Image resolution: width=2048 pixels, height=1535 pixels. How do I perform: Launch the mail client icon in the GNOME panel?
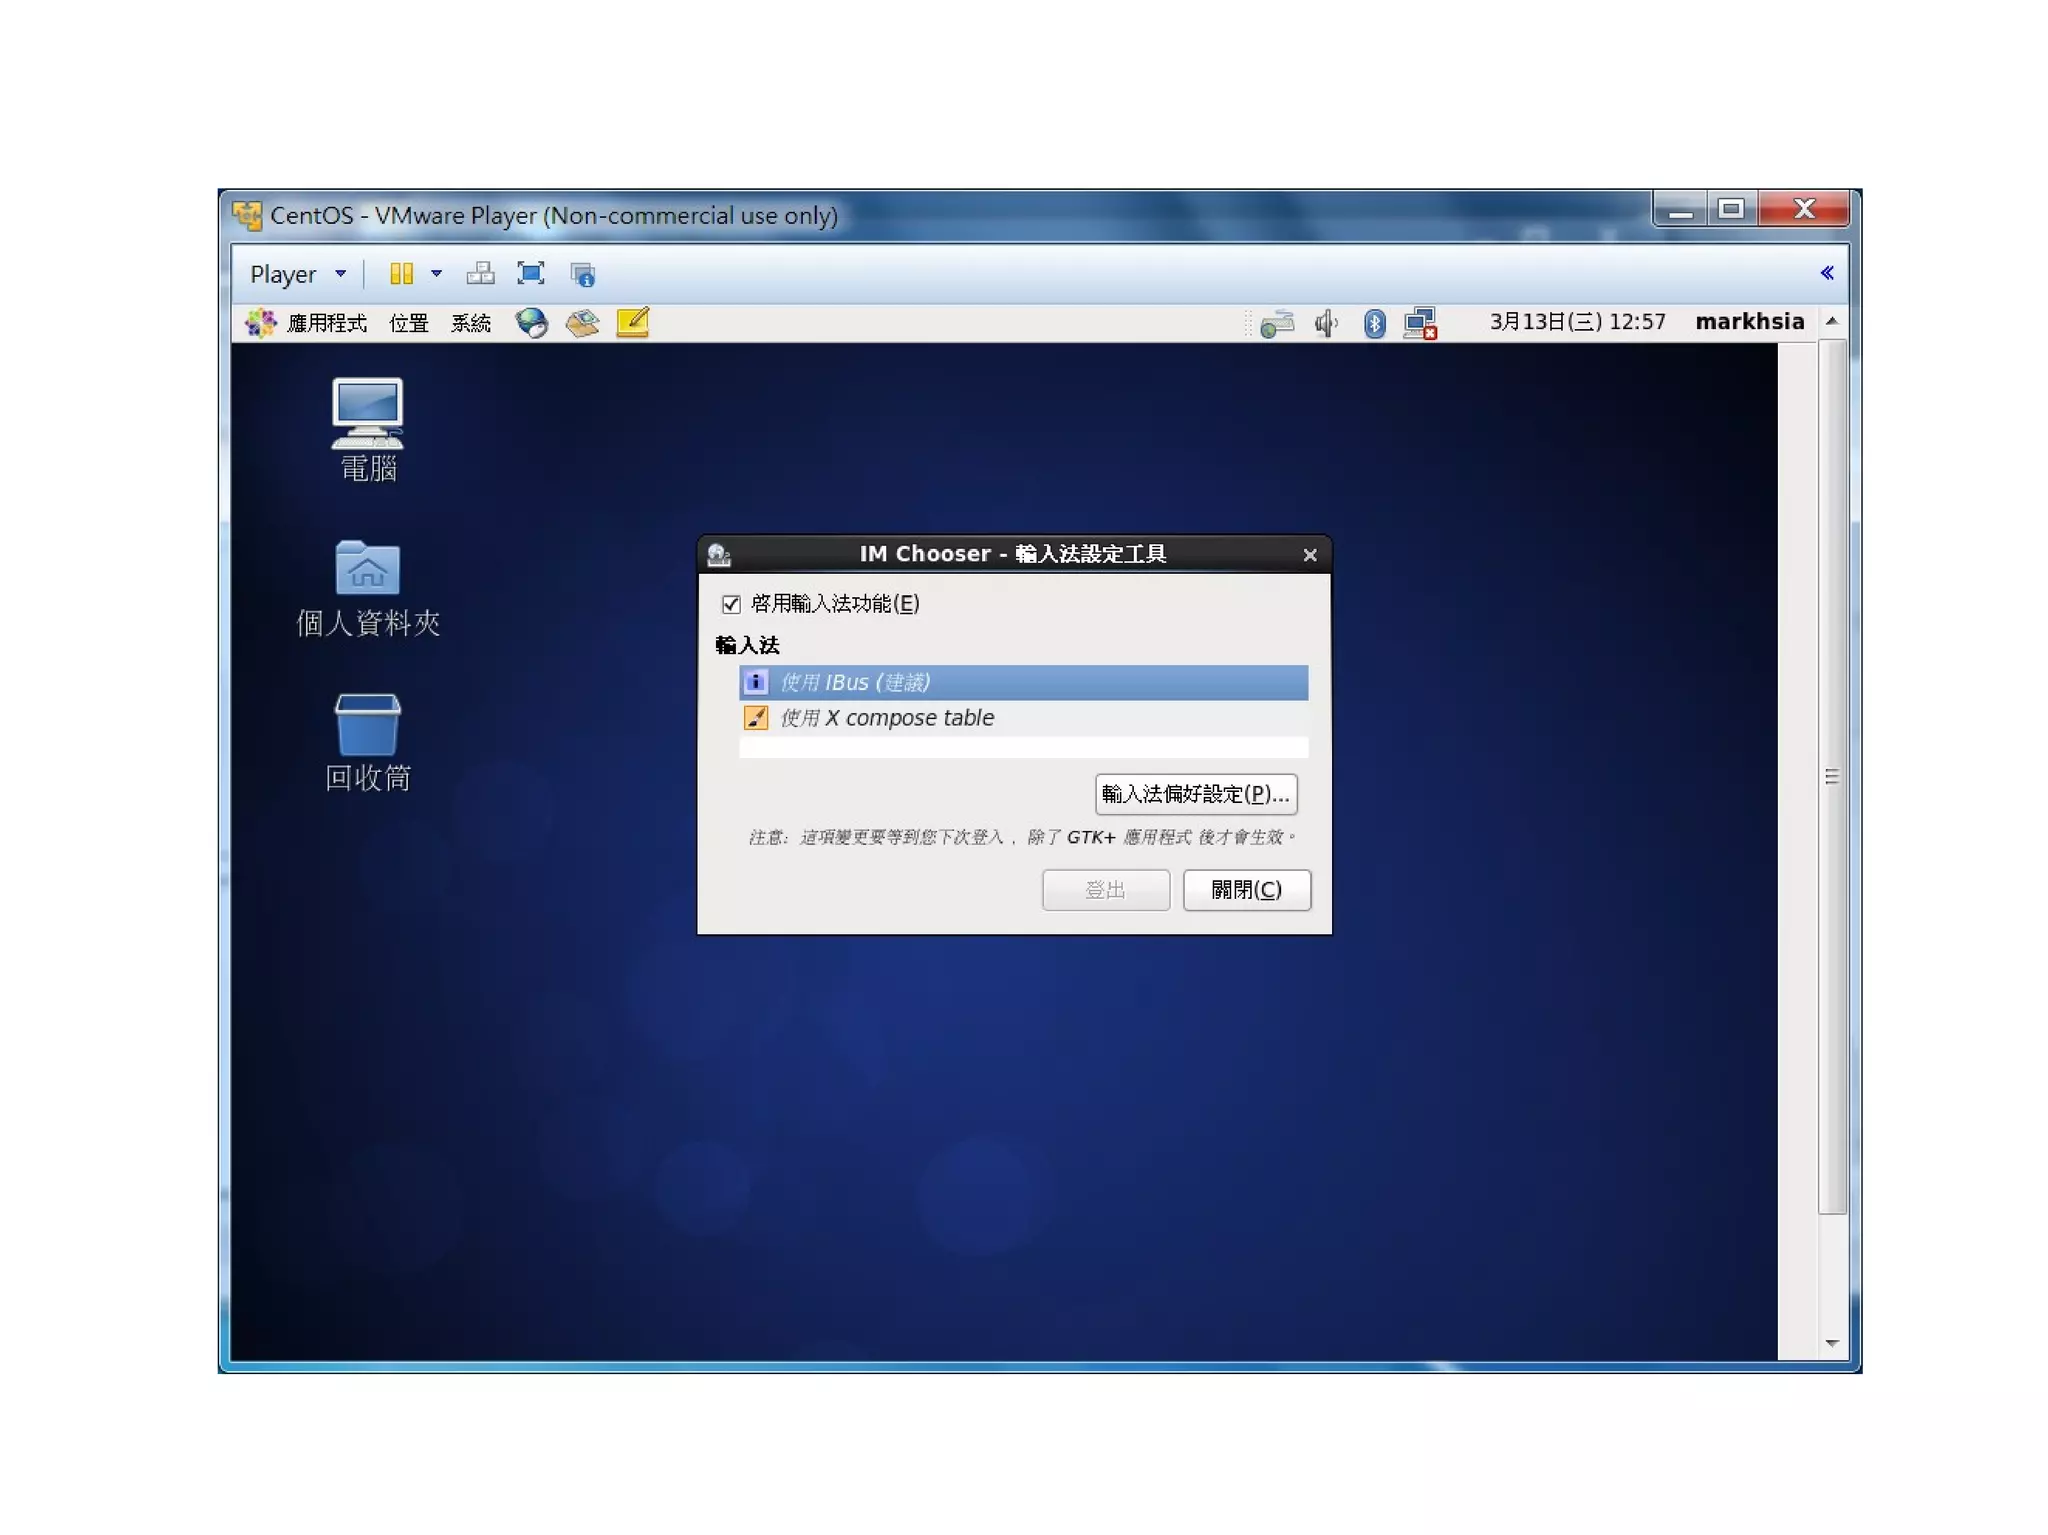[x=582, y=323]
